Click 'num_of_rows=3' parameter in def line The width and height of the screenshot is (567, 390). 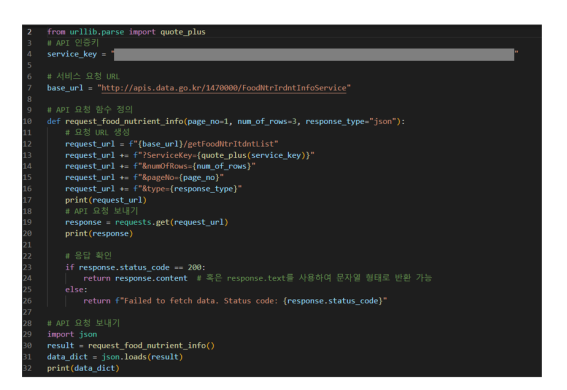[x=267, y=121]
